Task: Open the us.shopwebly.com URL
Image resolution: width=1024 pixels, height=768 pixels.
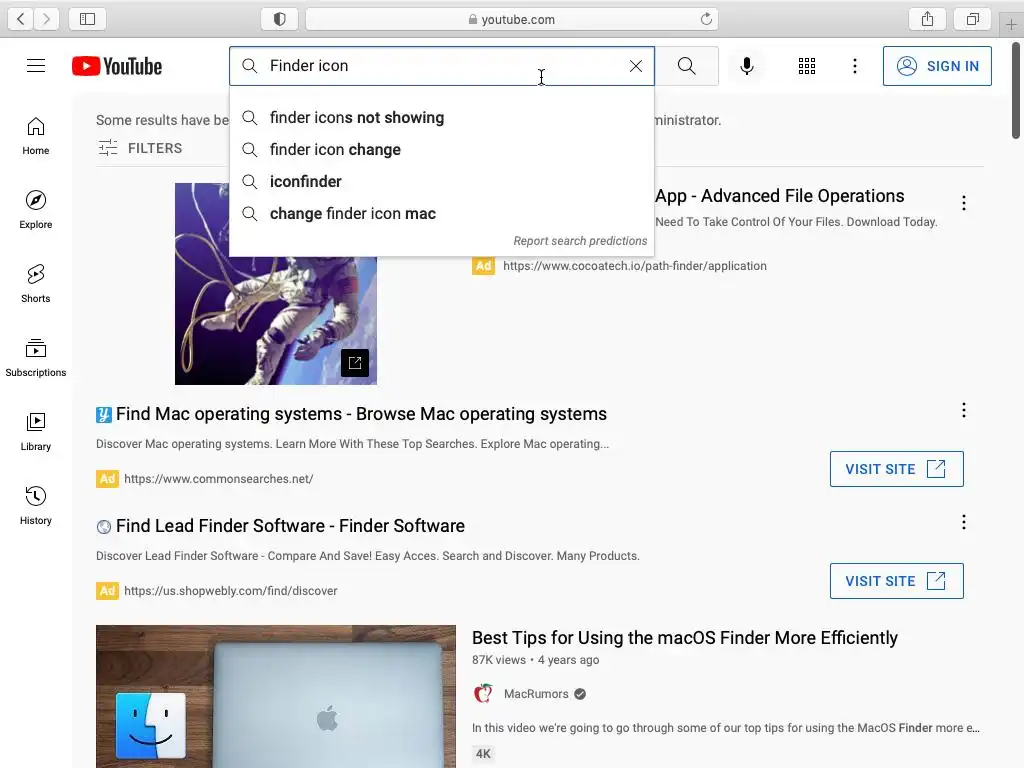Action: point(231,590)
